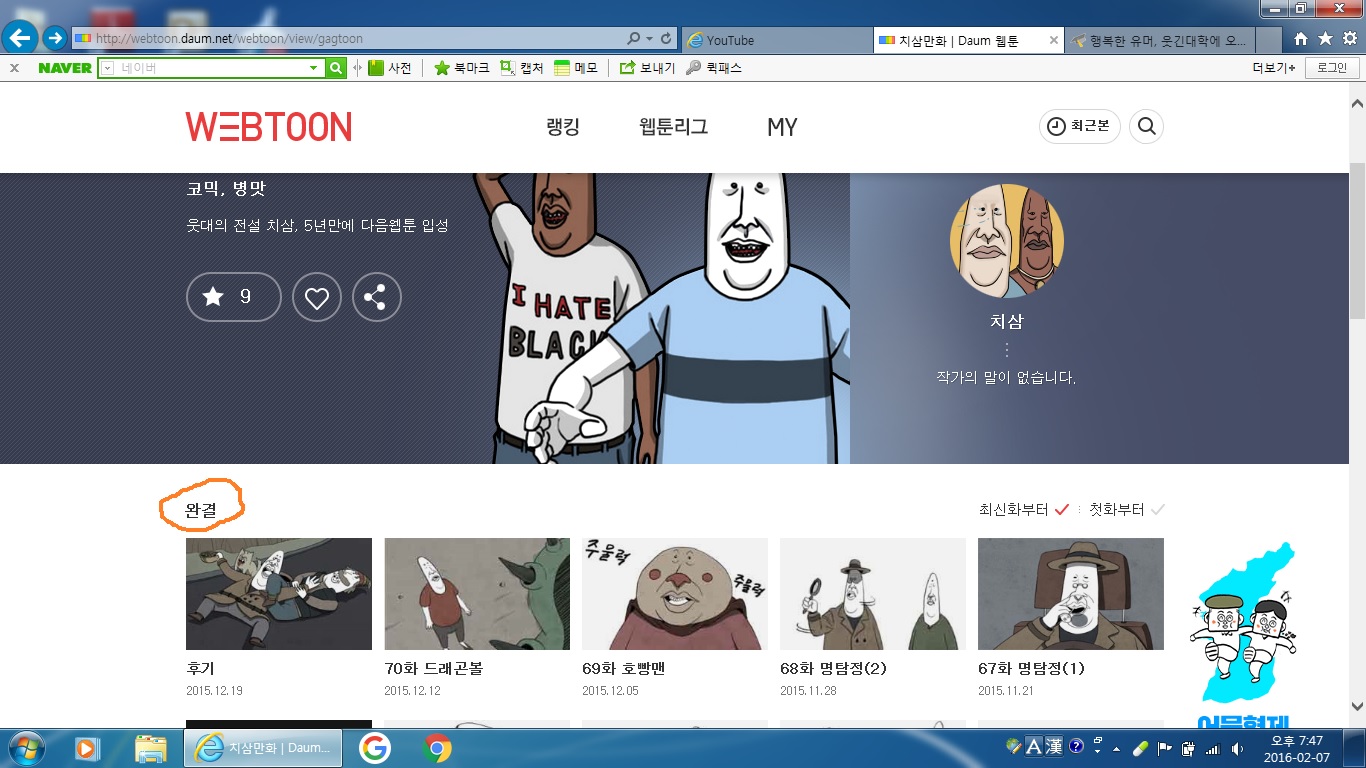
Task: Click the author name 치삼
Action: [1007, 322]
